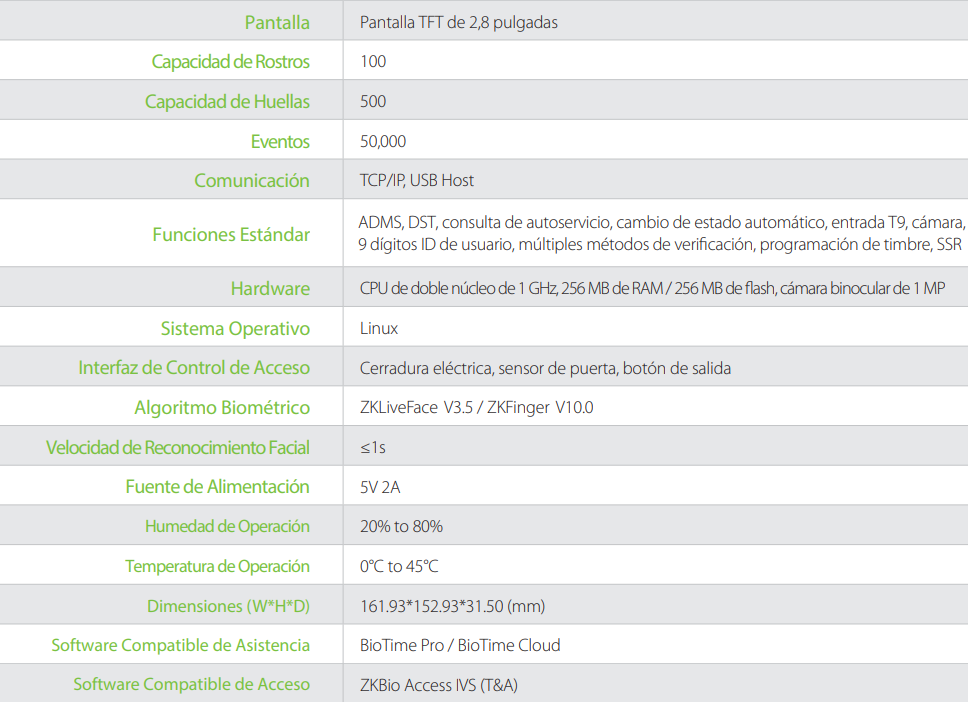Screen dimensions: 968x702
Task: Click the Capacidad de Huellas value 500
Action: pyautogui.click(x=373, y=101)
